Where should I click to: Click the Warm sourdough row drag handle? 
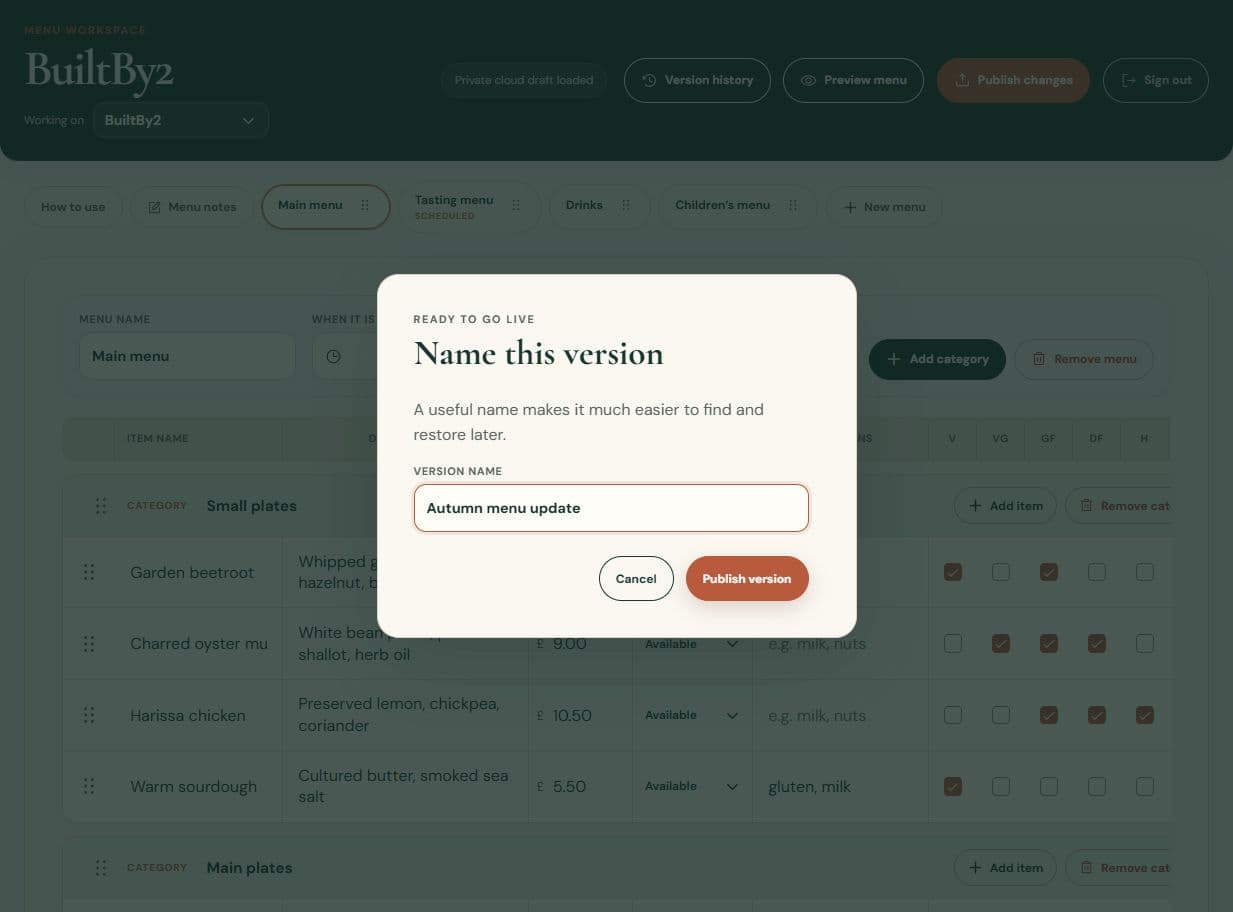click(89, 787)
